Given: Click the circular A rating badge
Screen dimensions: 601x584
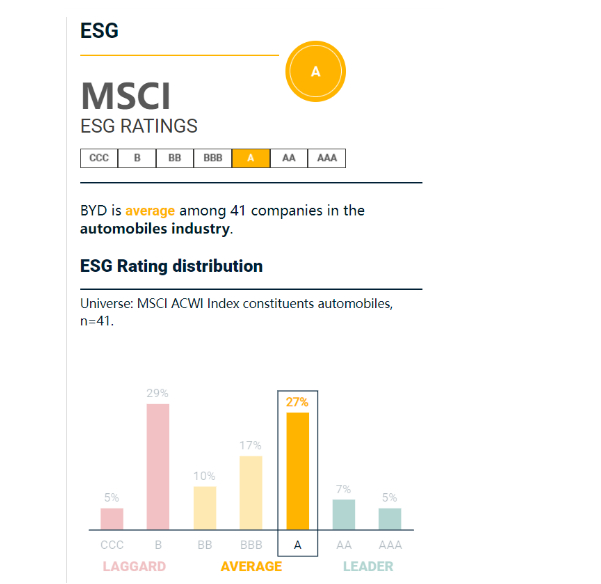Looking at the screenshot, I should (x=316, y=72).
